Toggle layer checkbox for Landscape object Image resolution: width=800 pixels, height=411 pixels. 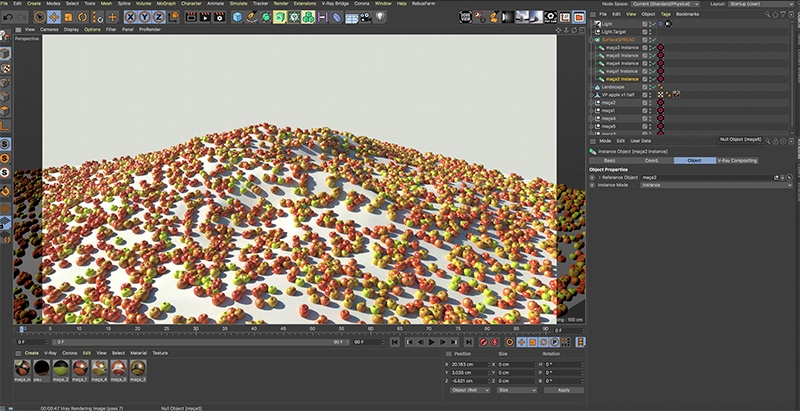tap(645, 87)
